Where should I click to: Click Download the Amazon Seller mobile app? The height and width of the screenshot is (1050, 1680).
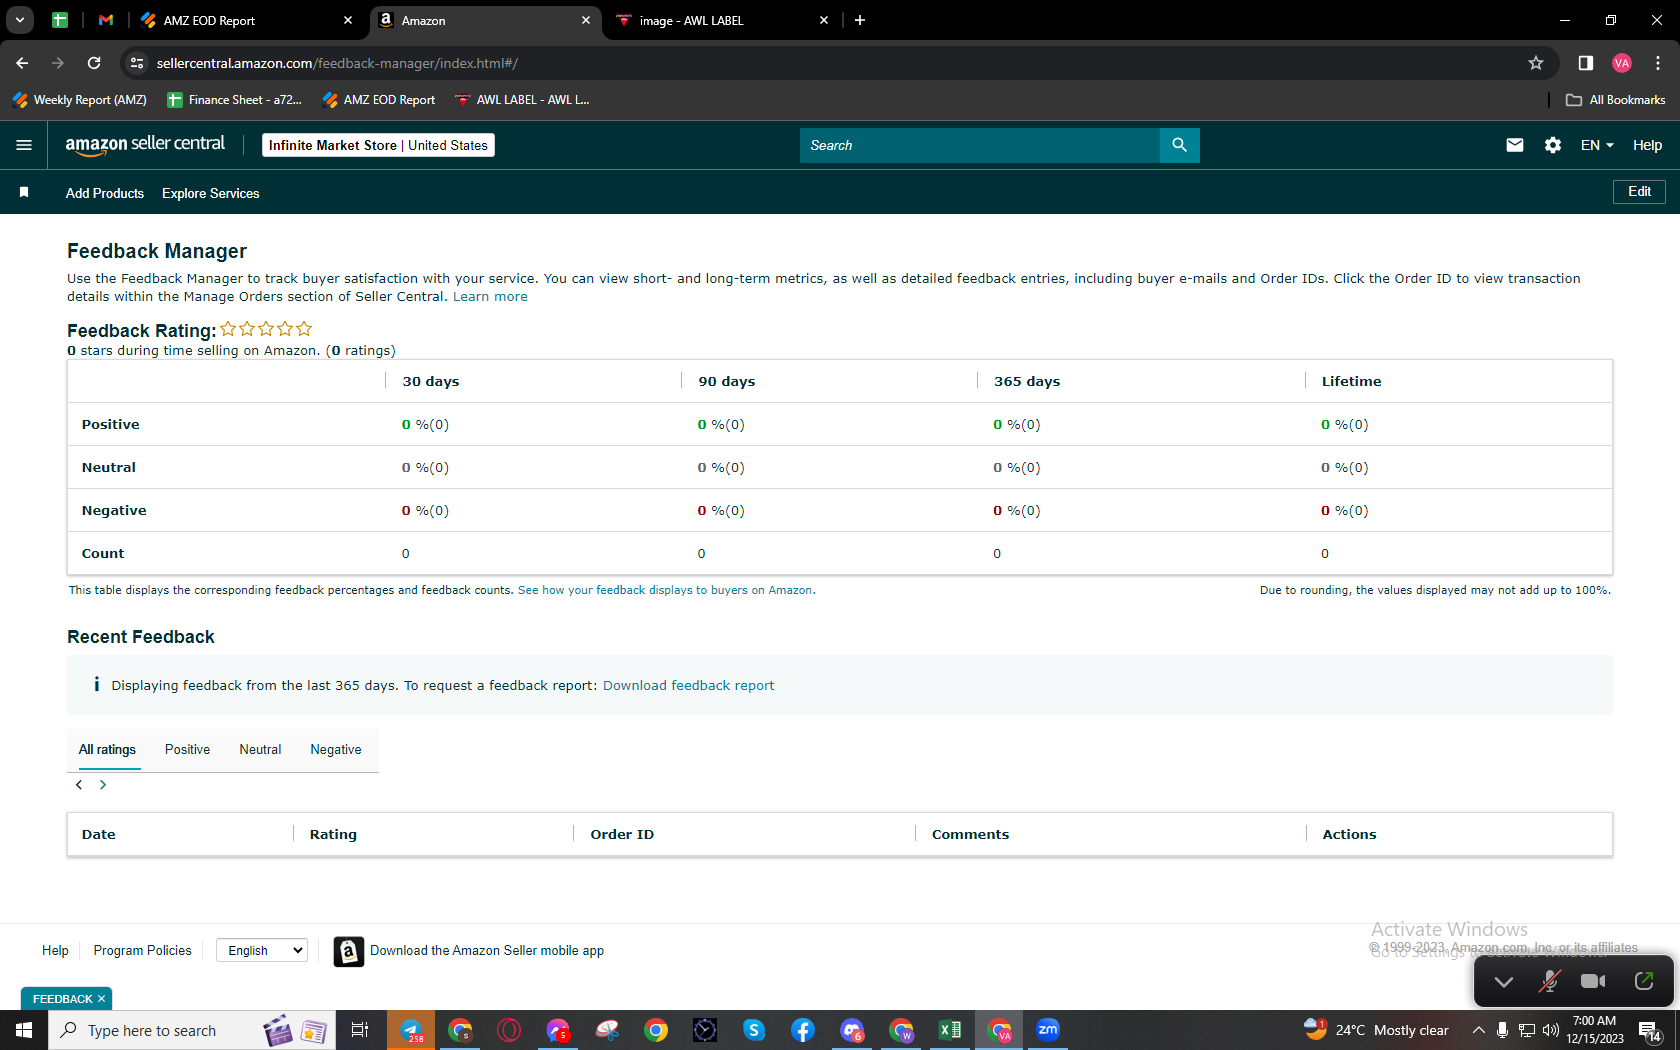tap(487, 951)
